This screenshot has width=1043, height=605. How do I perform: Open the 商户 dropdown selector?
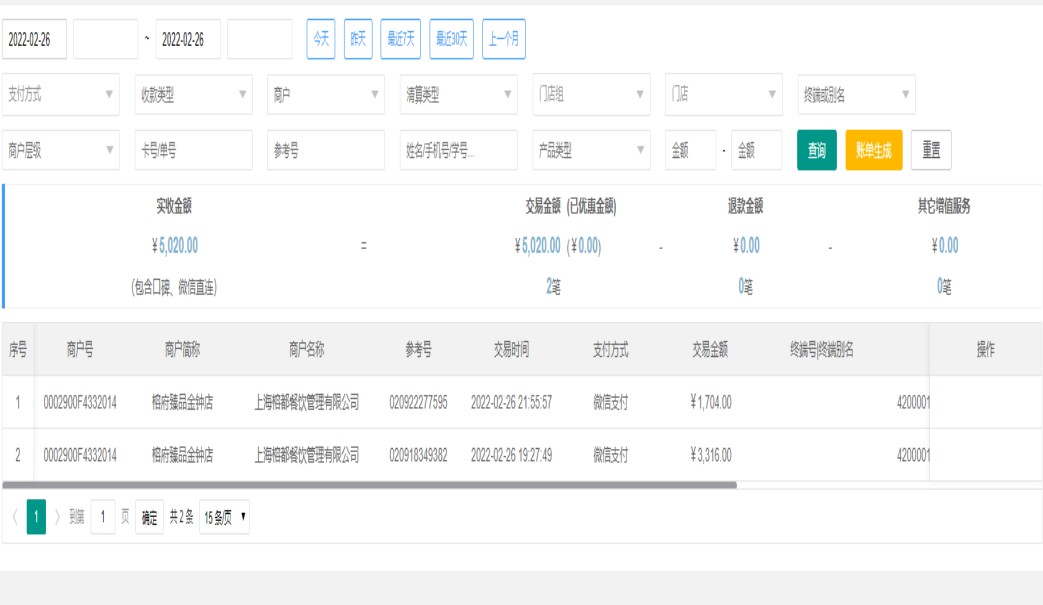click(326, 95)
